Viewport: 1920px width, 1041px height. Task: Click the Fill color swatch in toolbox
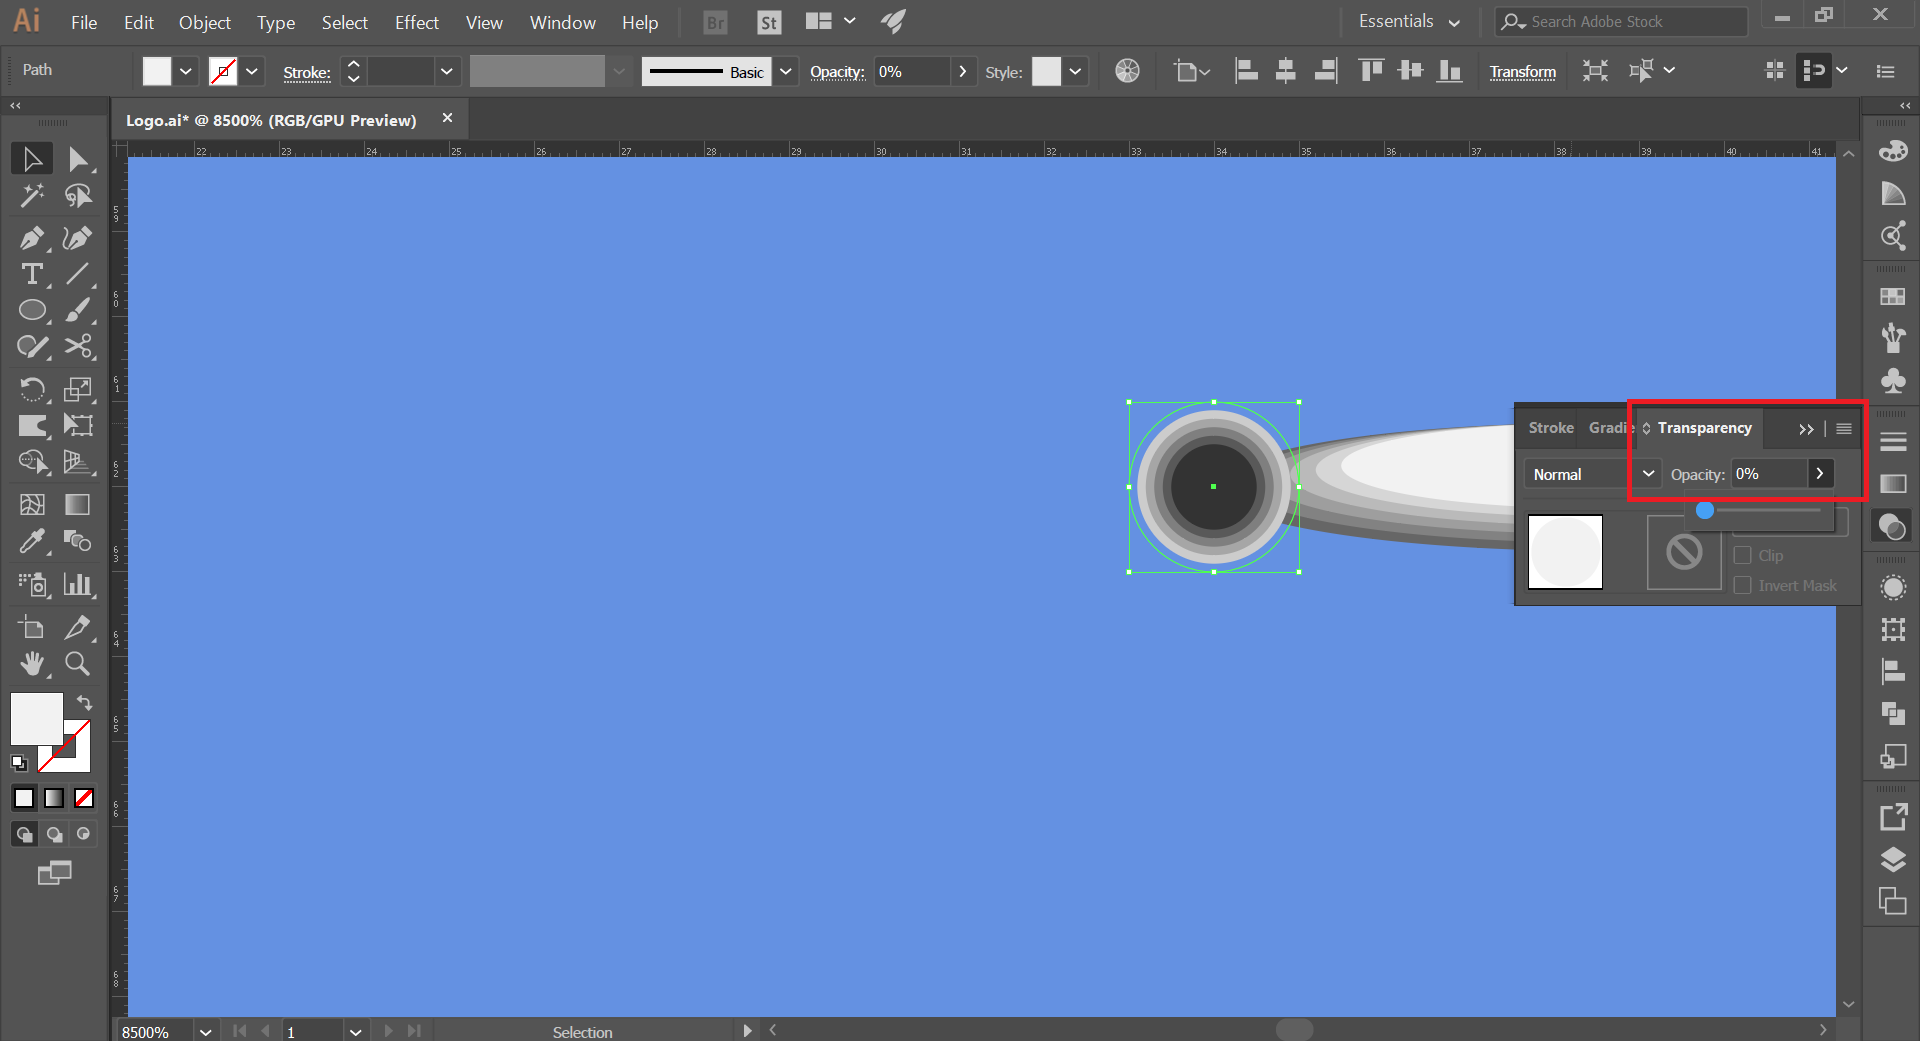click(x=37, y=719)
